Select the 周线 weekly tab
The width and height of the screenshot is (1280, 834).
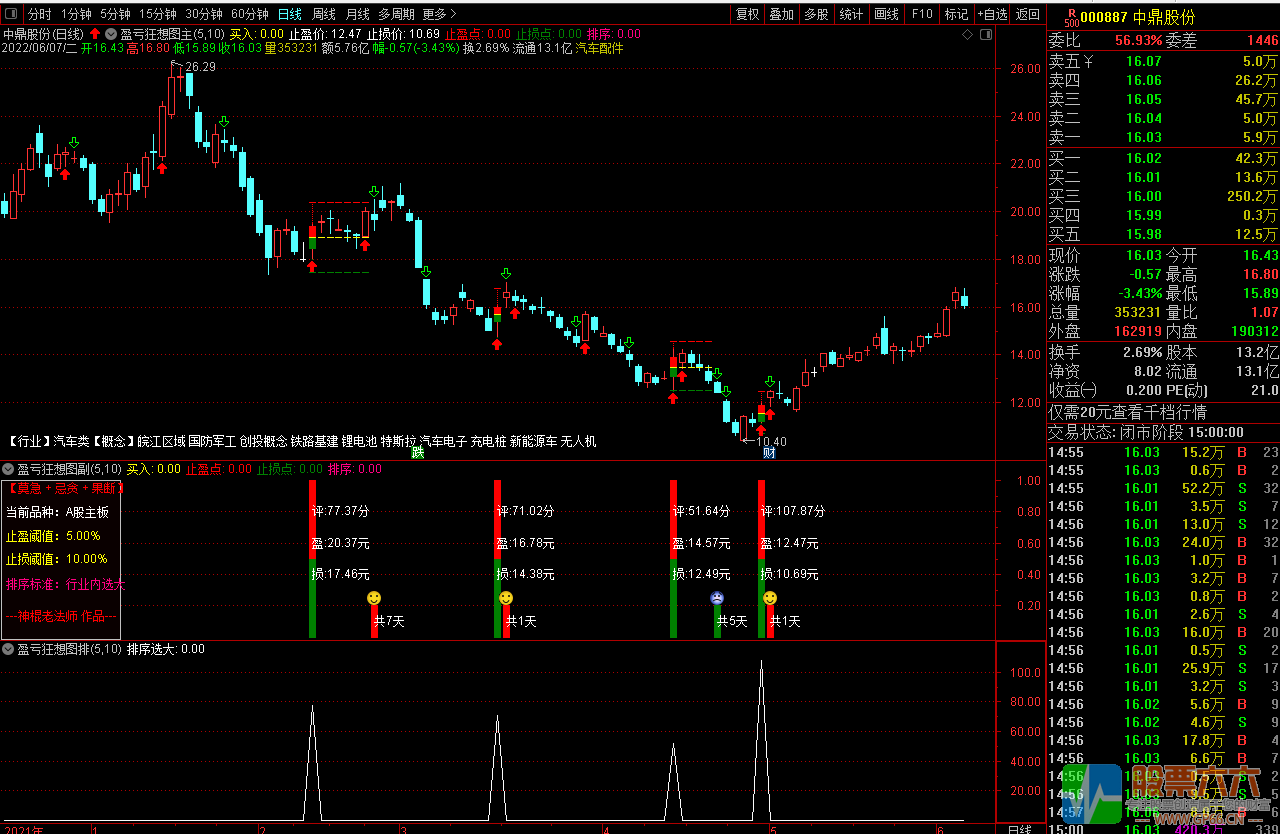pyautogui.click(x=323, y=14)
